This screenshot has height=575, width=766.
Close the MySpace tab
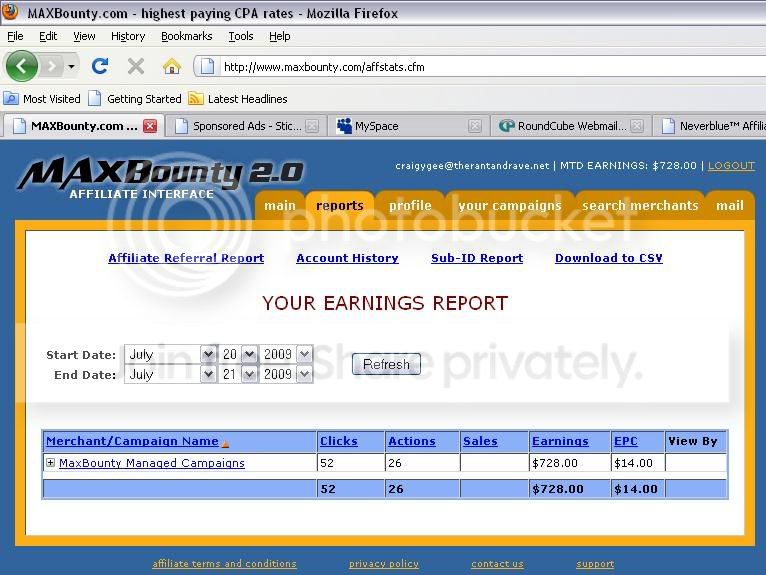[x=474, y=126]
